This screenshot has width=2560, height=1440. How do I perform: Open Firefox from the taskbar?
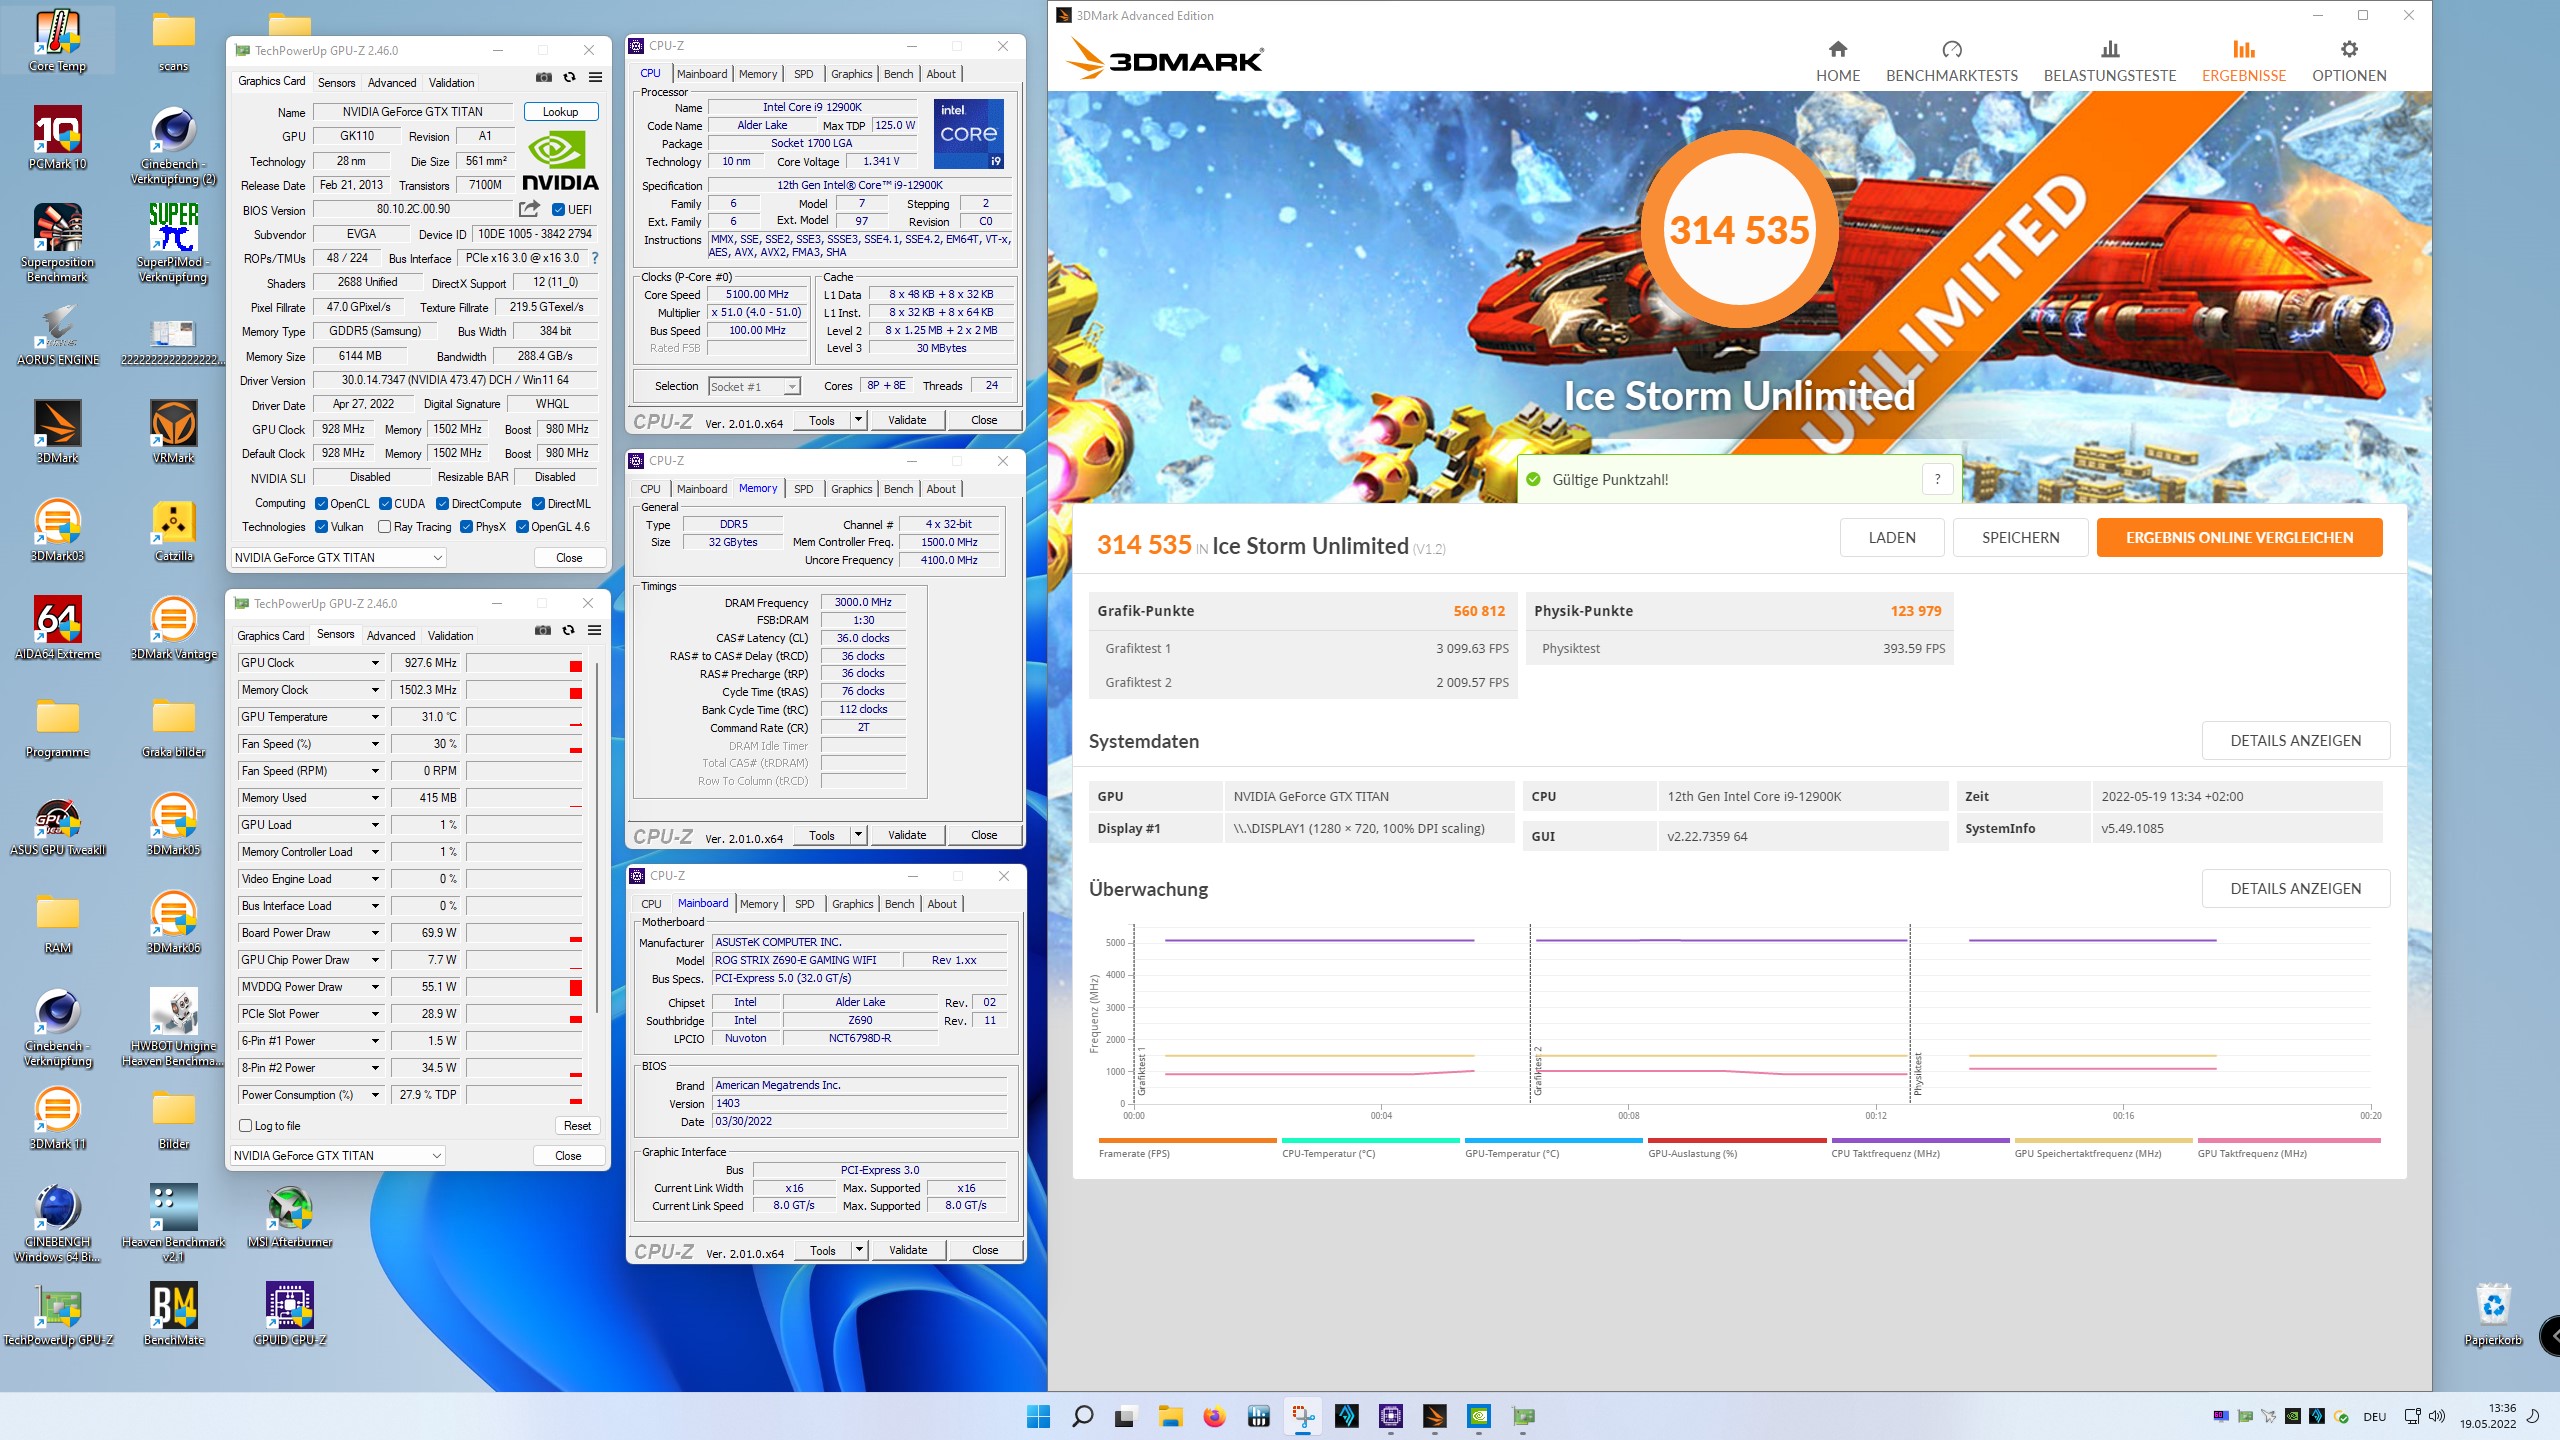click(1214, 1416)
